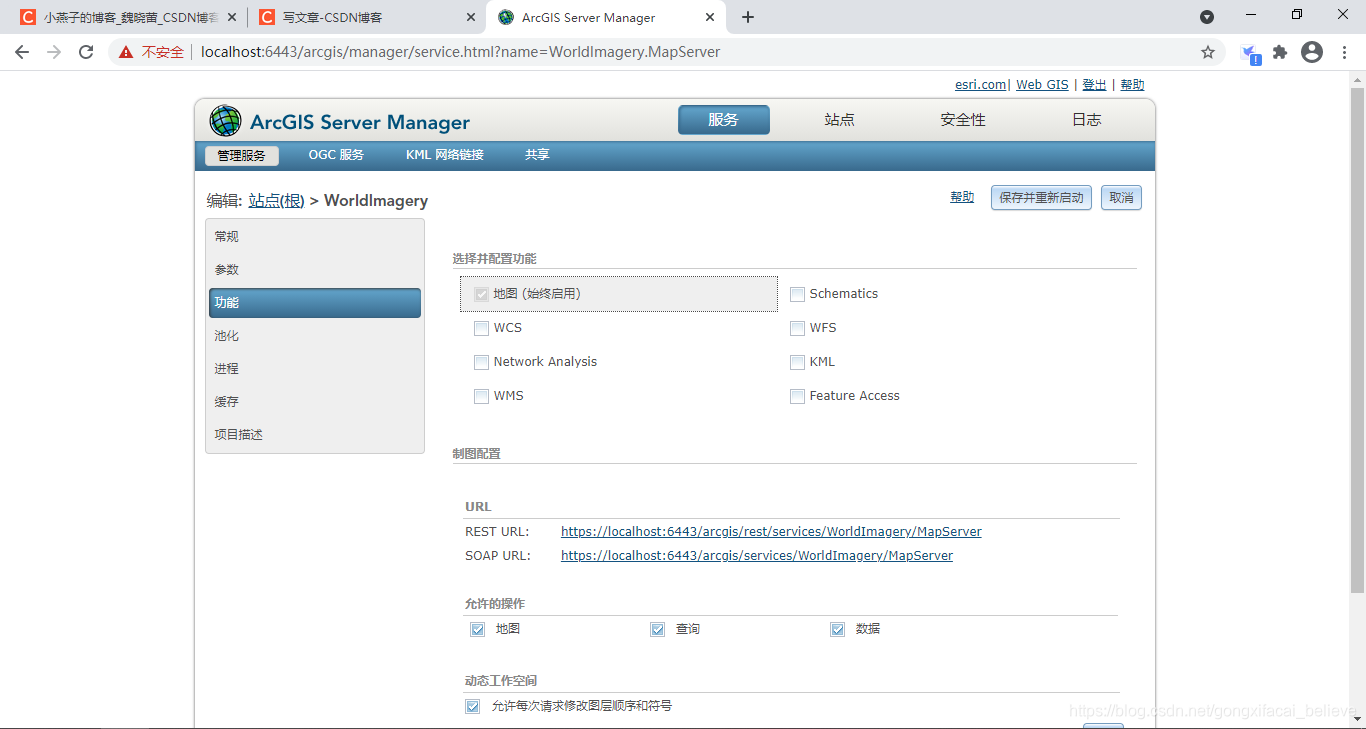1366x729 pixels.
Task: Close the ArcGIS Server Manager tab
Action: click(711, 17)
